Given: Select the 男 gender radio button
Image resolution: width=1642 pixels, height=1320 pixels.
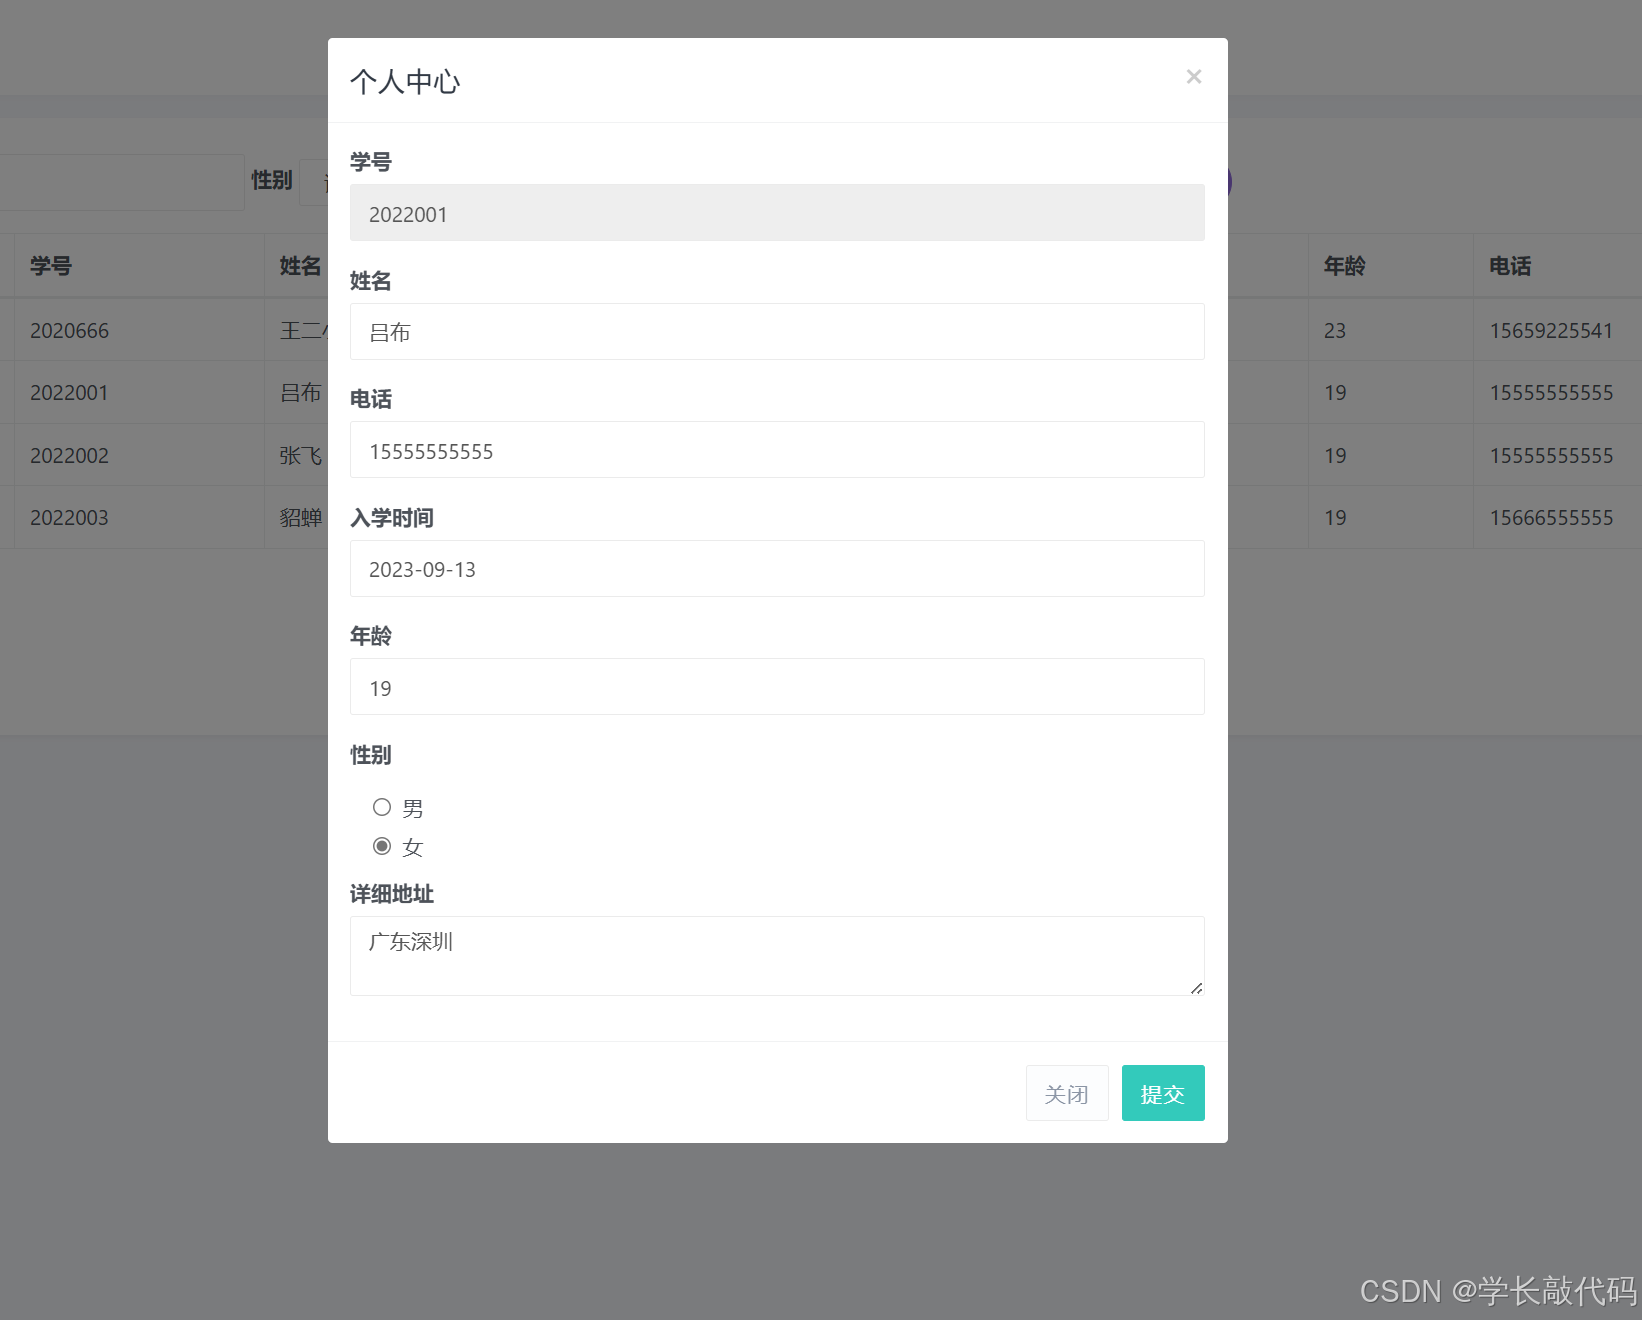Looking at the screenshot, I should 382,807.
